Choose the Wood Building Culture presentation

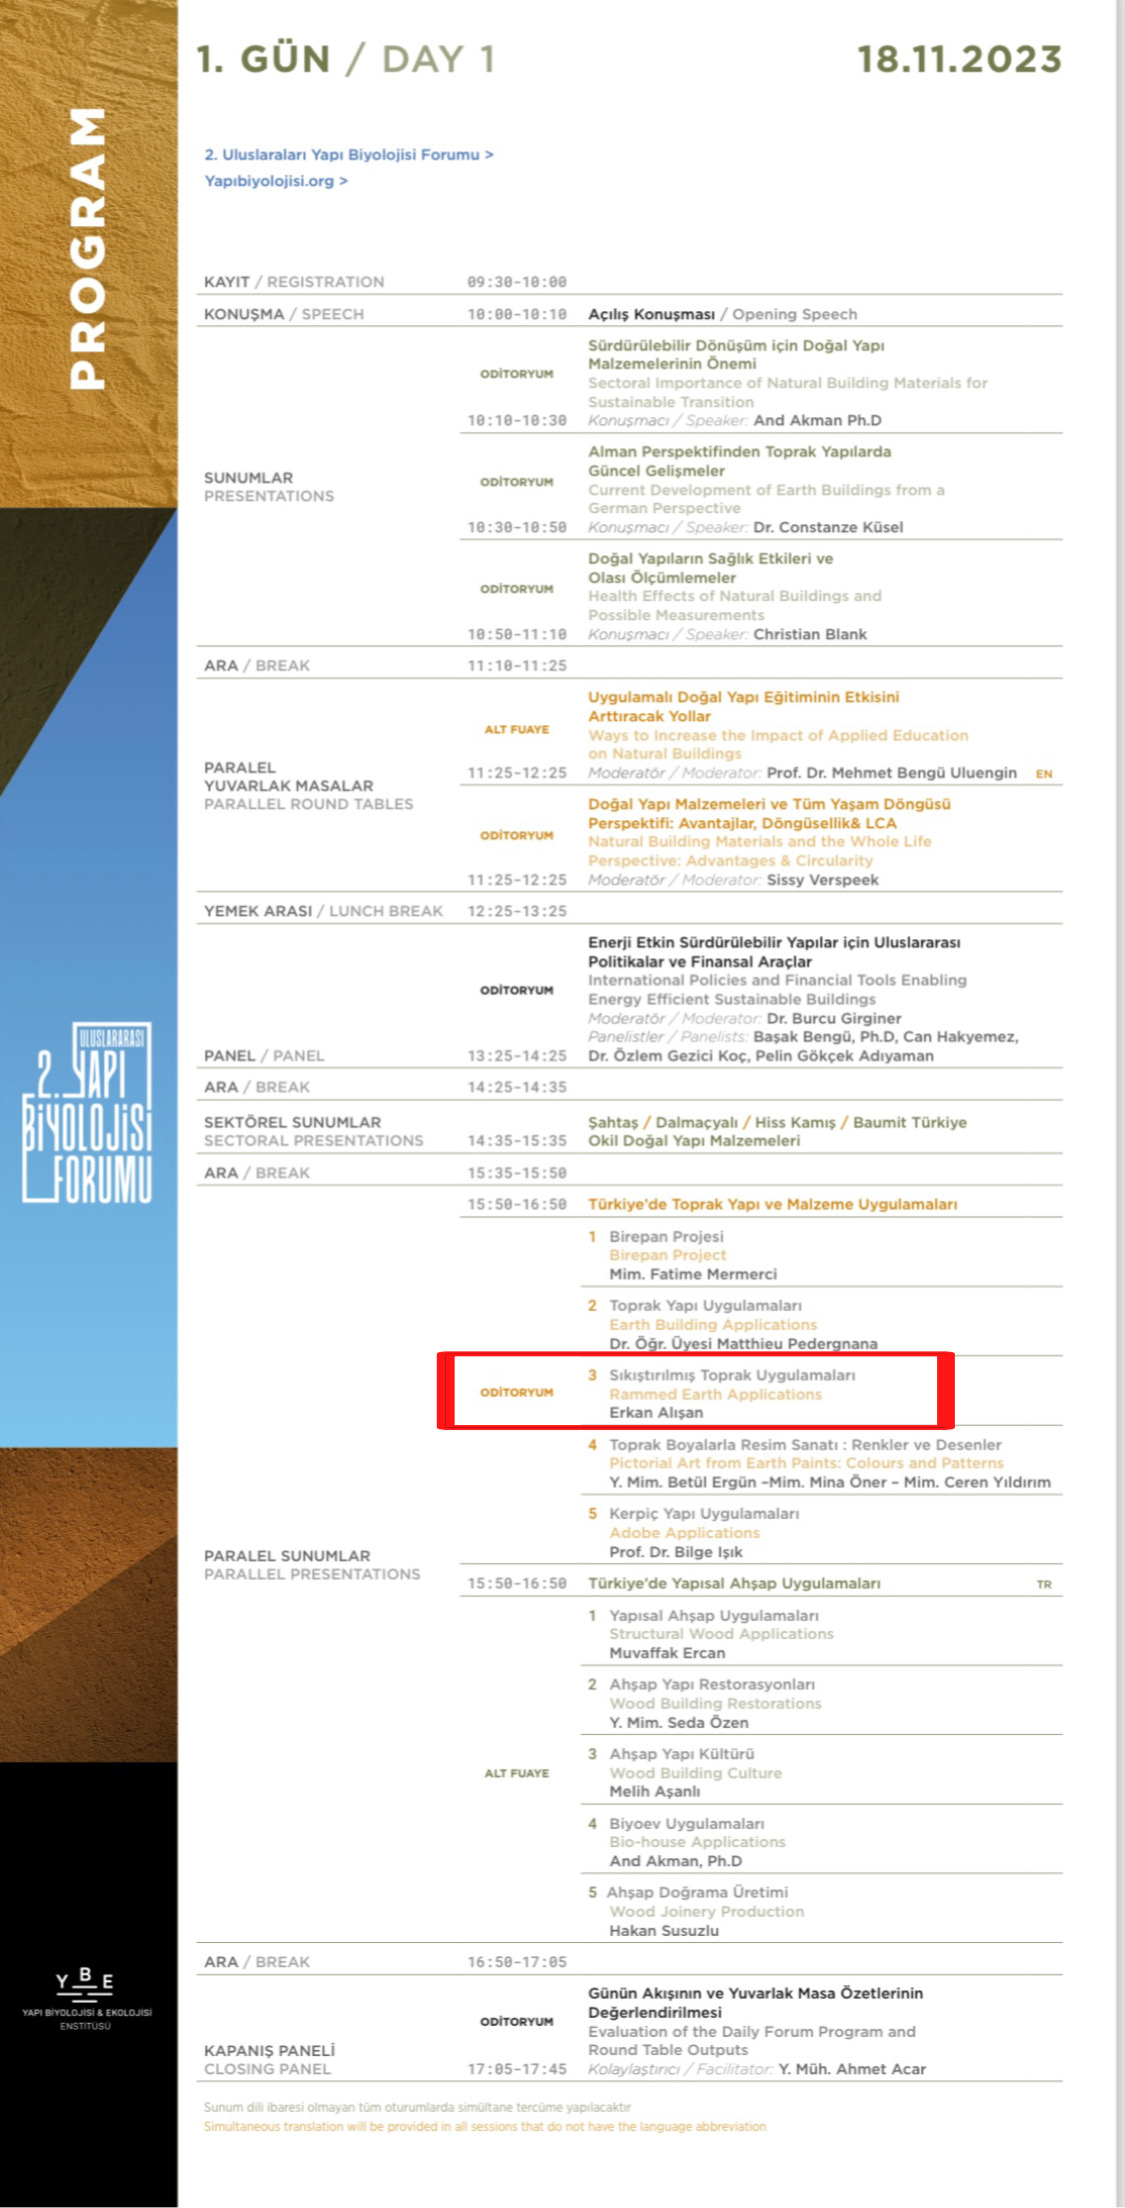point(695,1773)
